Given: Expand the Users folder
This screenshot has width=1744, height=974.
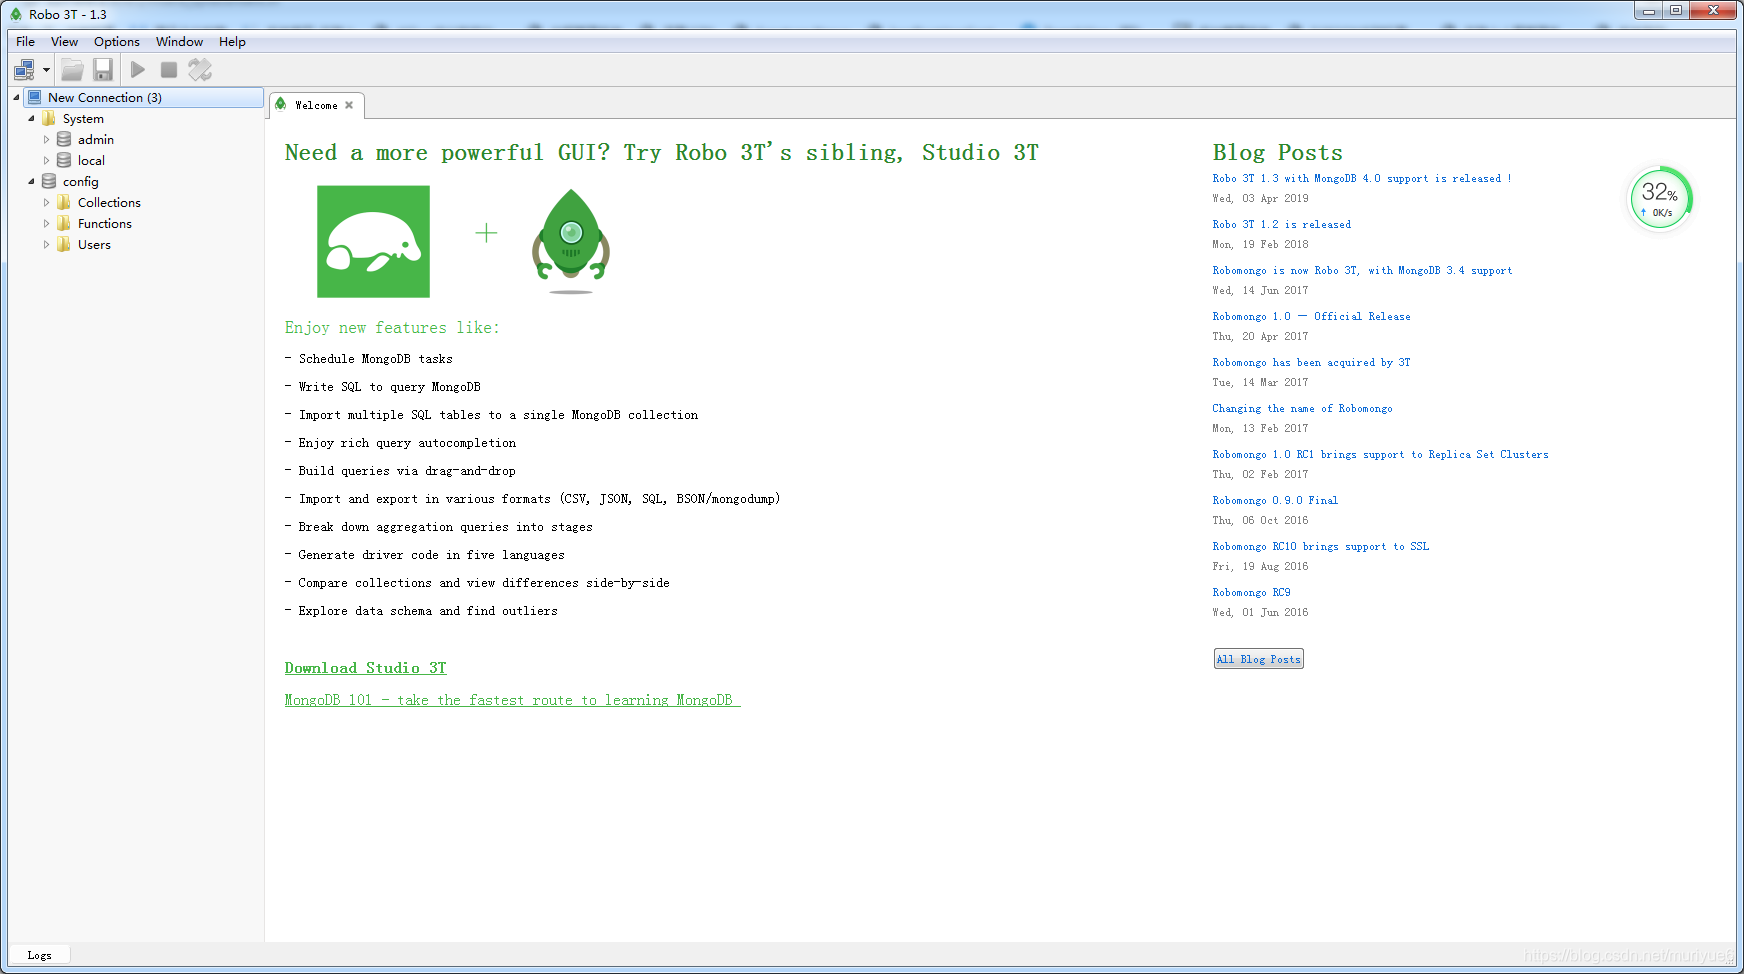Looking at the screenshot, I should click(46, 244).
